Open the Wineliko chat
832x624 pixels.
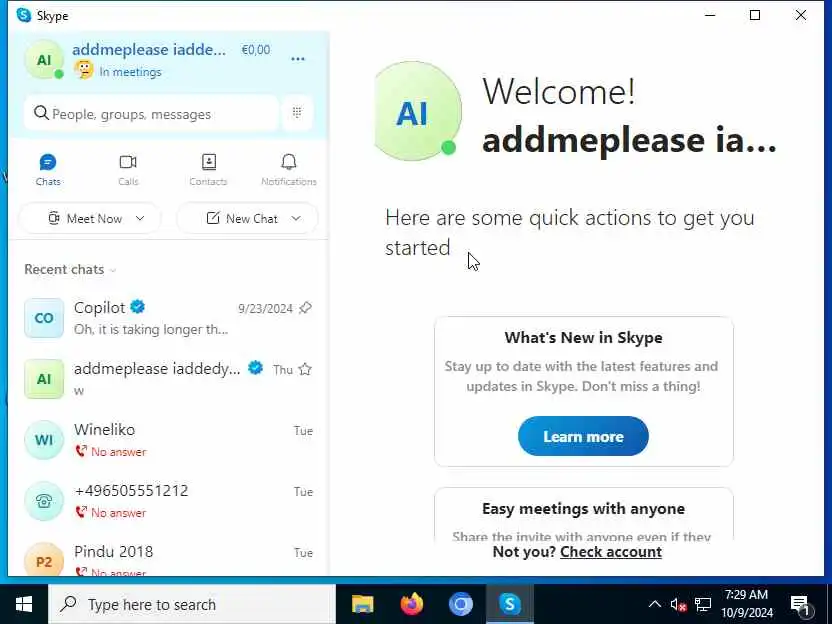point(168,440)
